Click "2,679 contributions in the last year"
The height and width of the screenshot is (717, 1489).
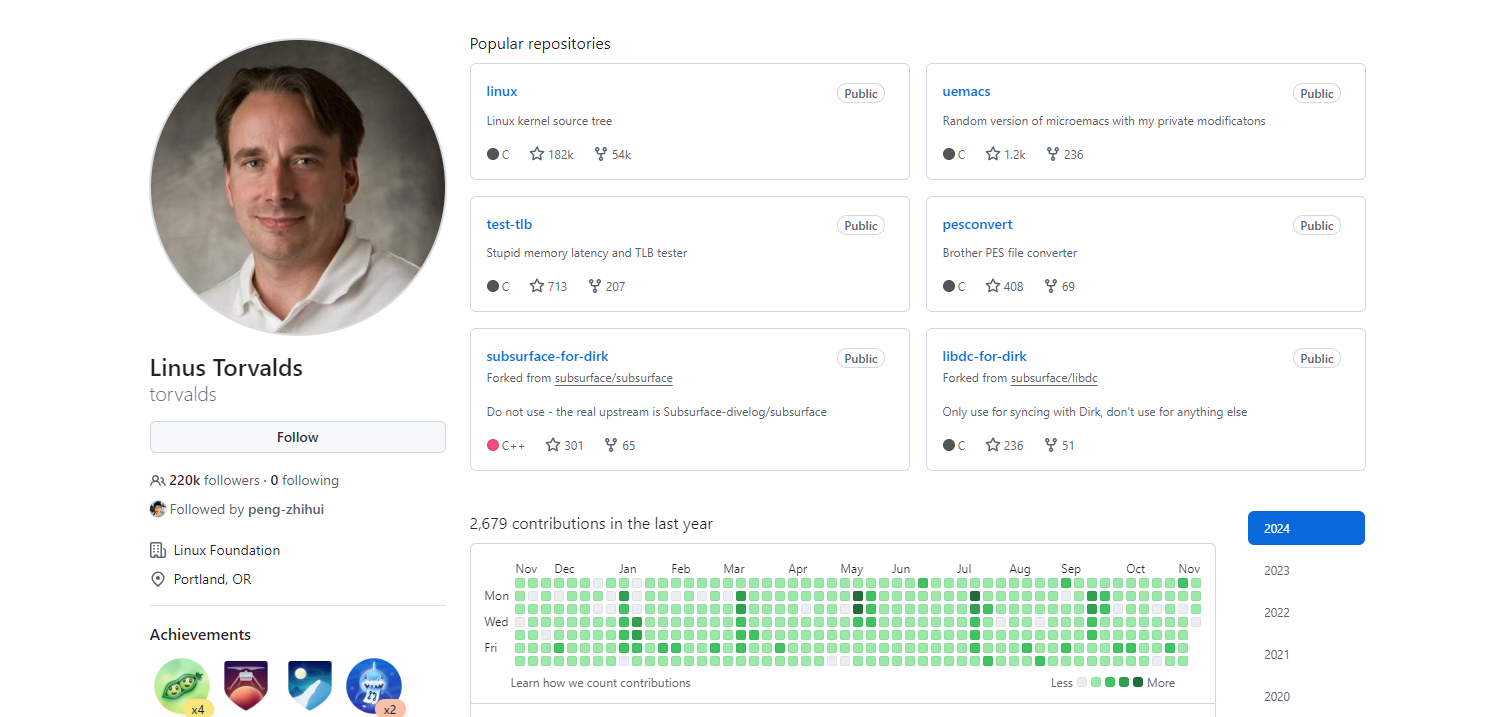[591, 523]
